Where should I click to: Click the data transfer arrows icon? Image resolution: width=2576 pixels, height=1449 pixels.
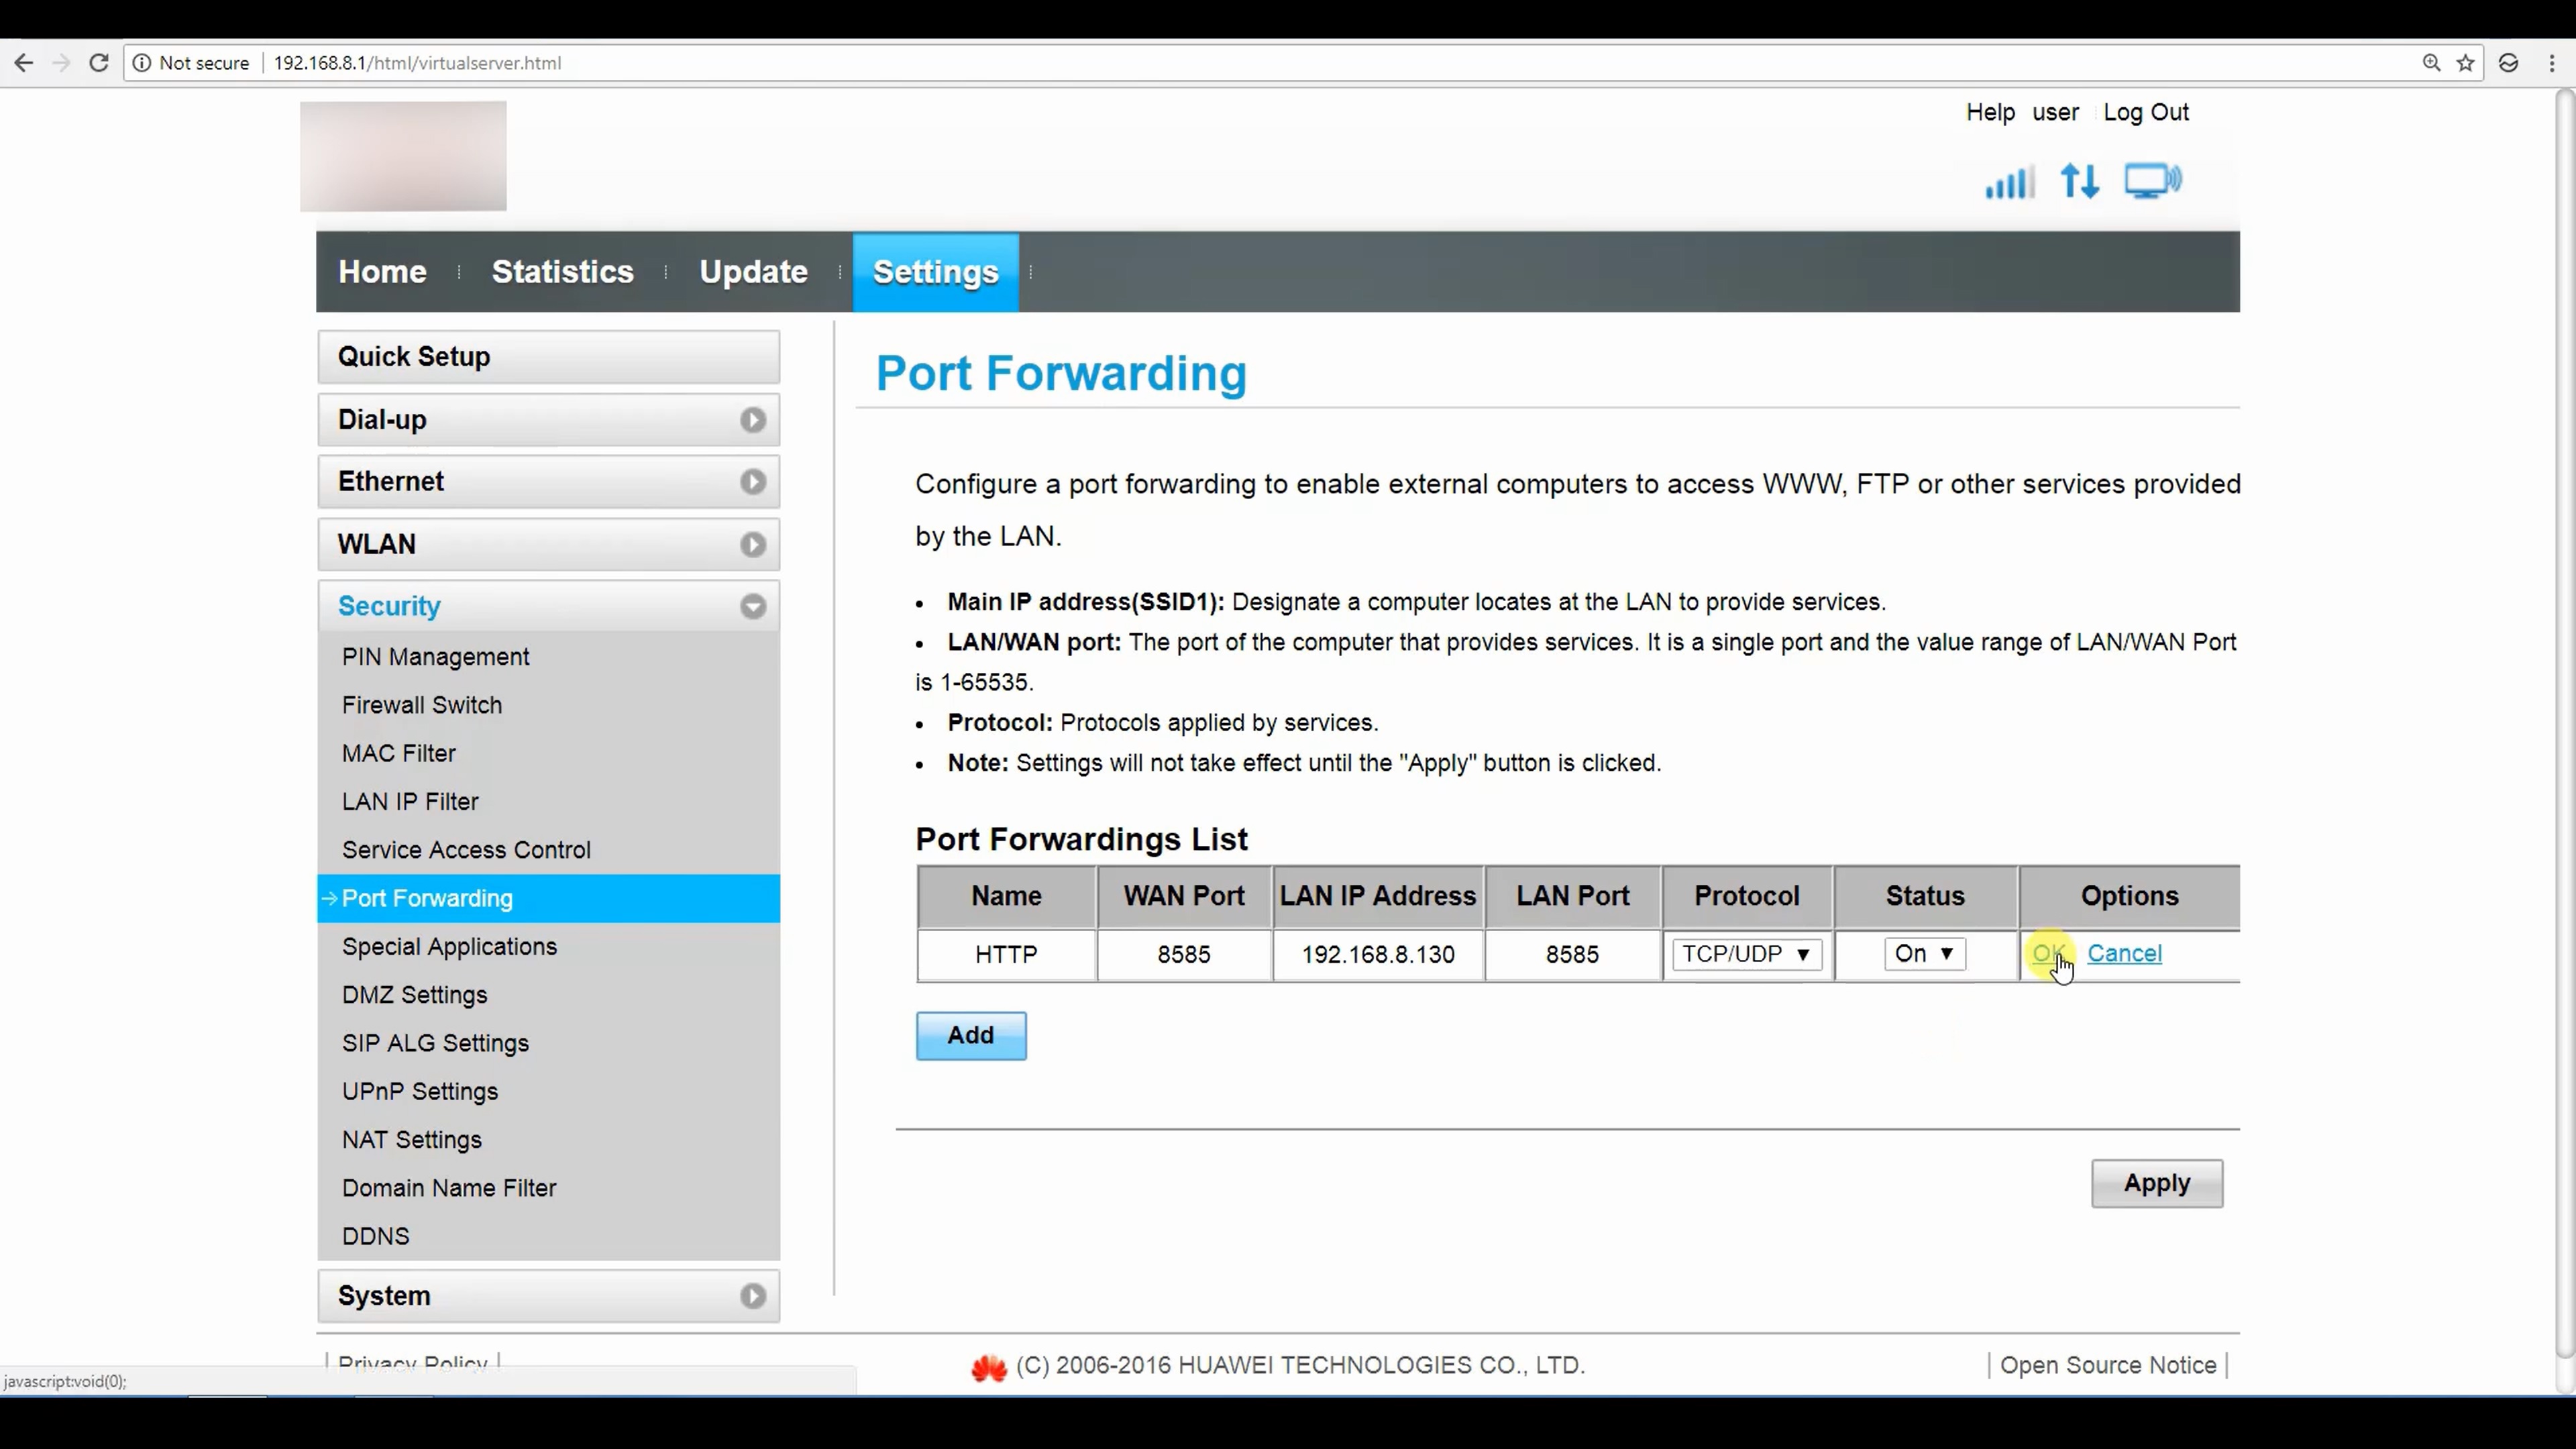pos(2080,182)
